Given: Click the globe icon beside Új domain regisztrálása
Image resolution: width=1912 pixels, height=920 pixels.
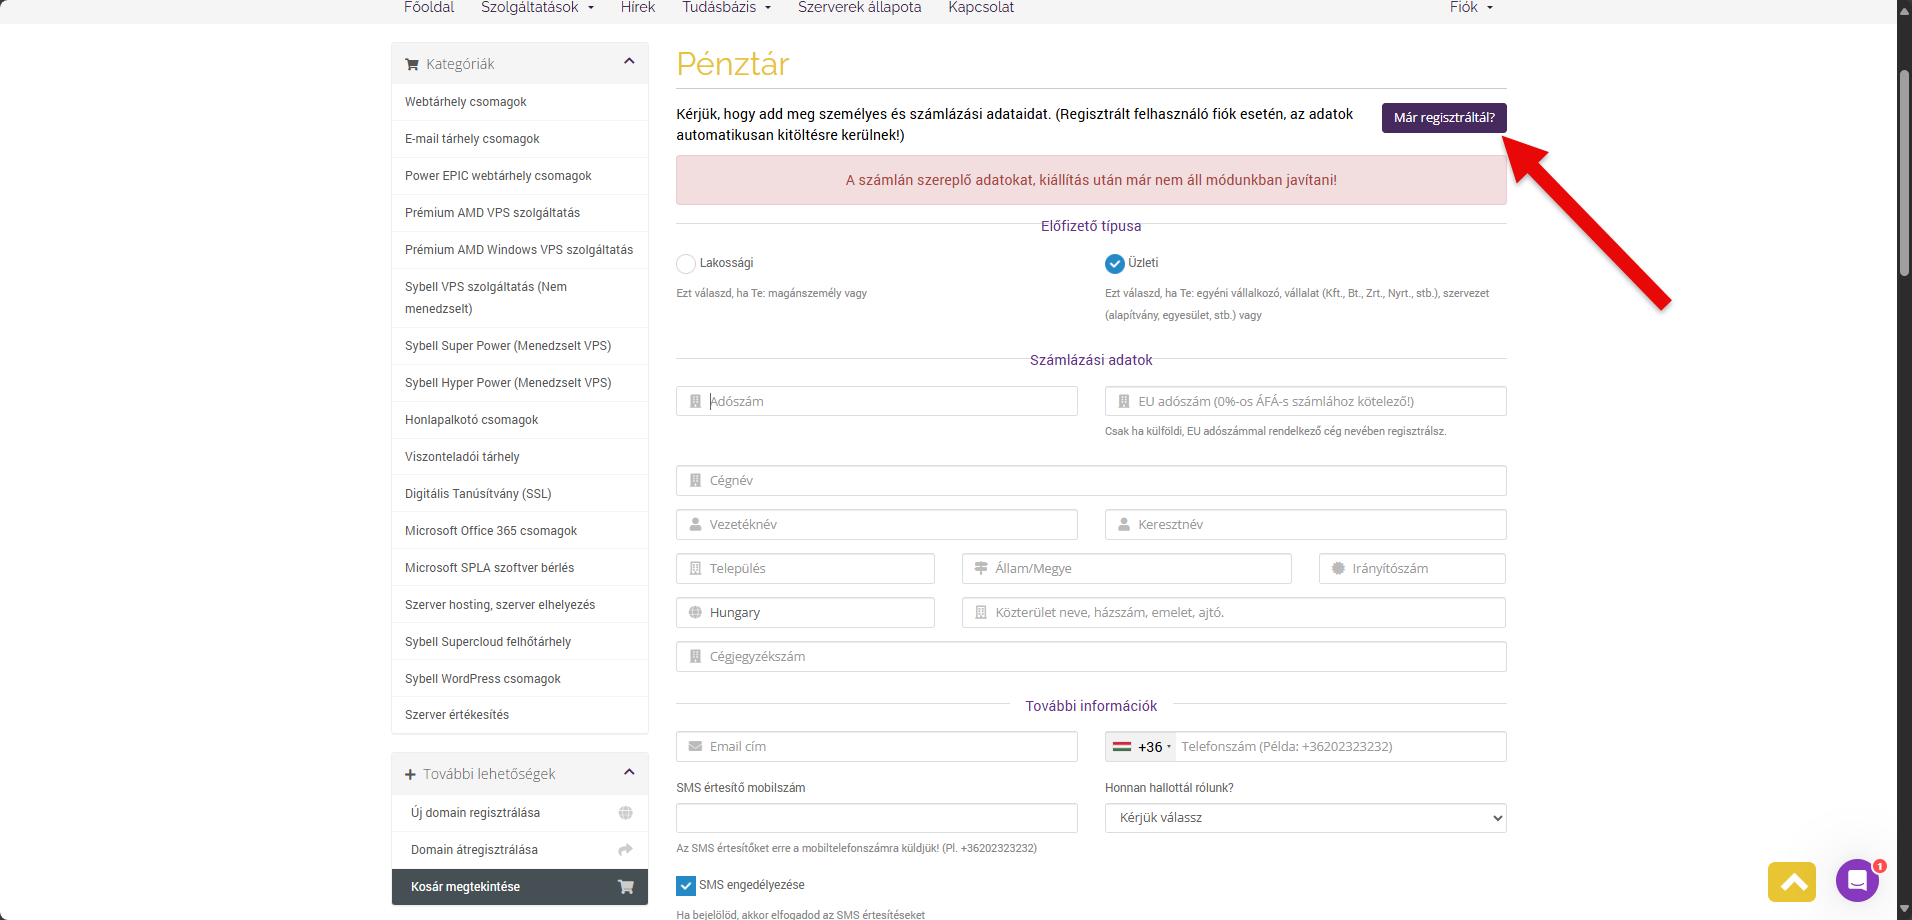Looking at the screenshot, I should 625,813.
